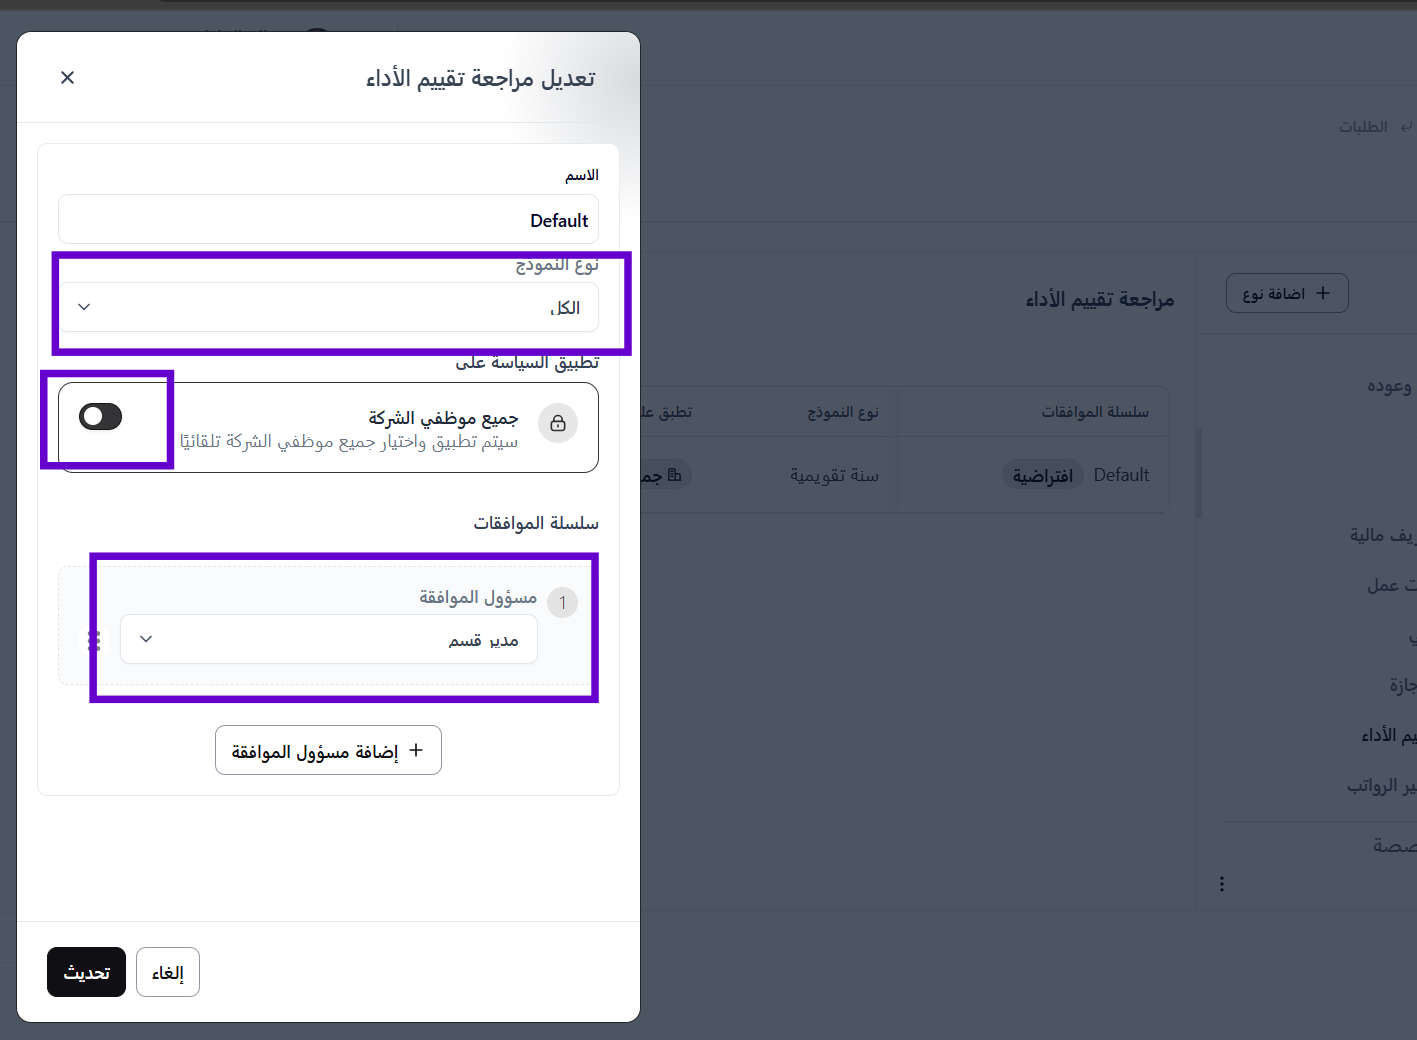Click the building icon in the table row
The width and height of the screenshot is (1417, 1040).
click(675, 475)
